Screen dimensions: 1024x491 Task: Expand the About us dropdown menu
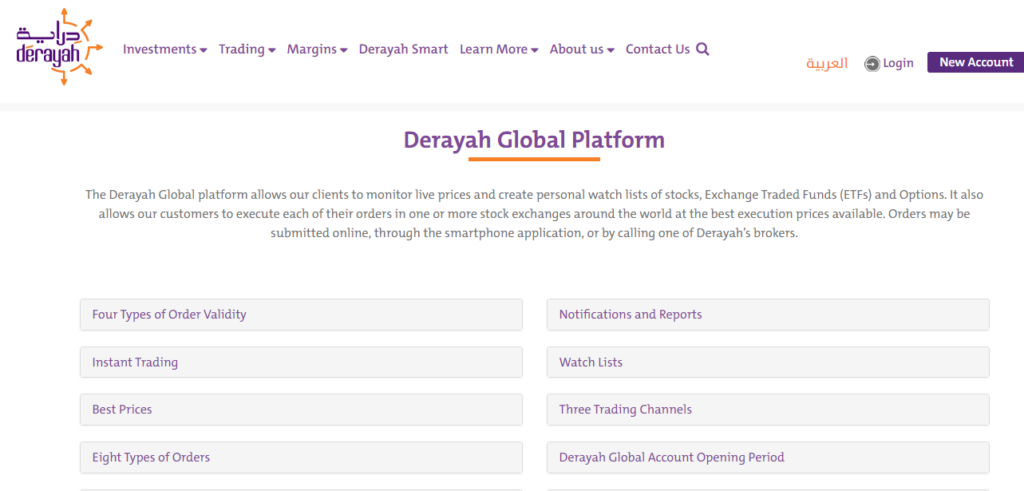582,49
